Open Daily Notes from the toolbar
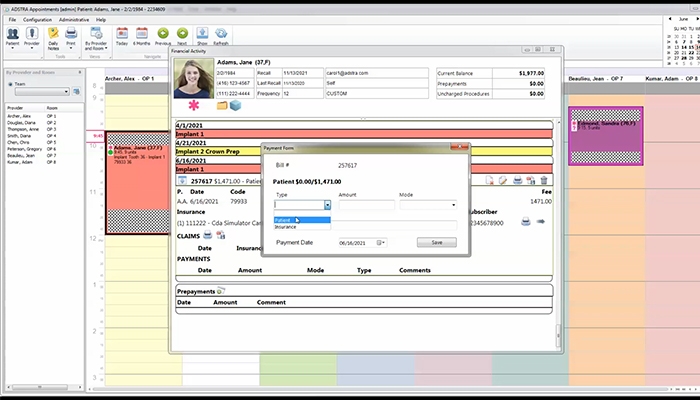This screenshot has width=700, height=400. [53, 38]
